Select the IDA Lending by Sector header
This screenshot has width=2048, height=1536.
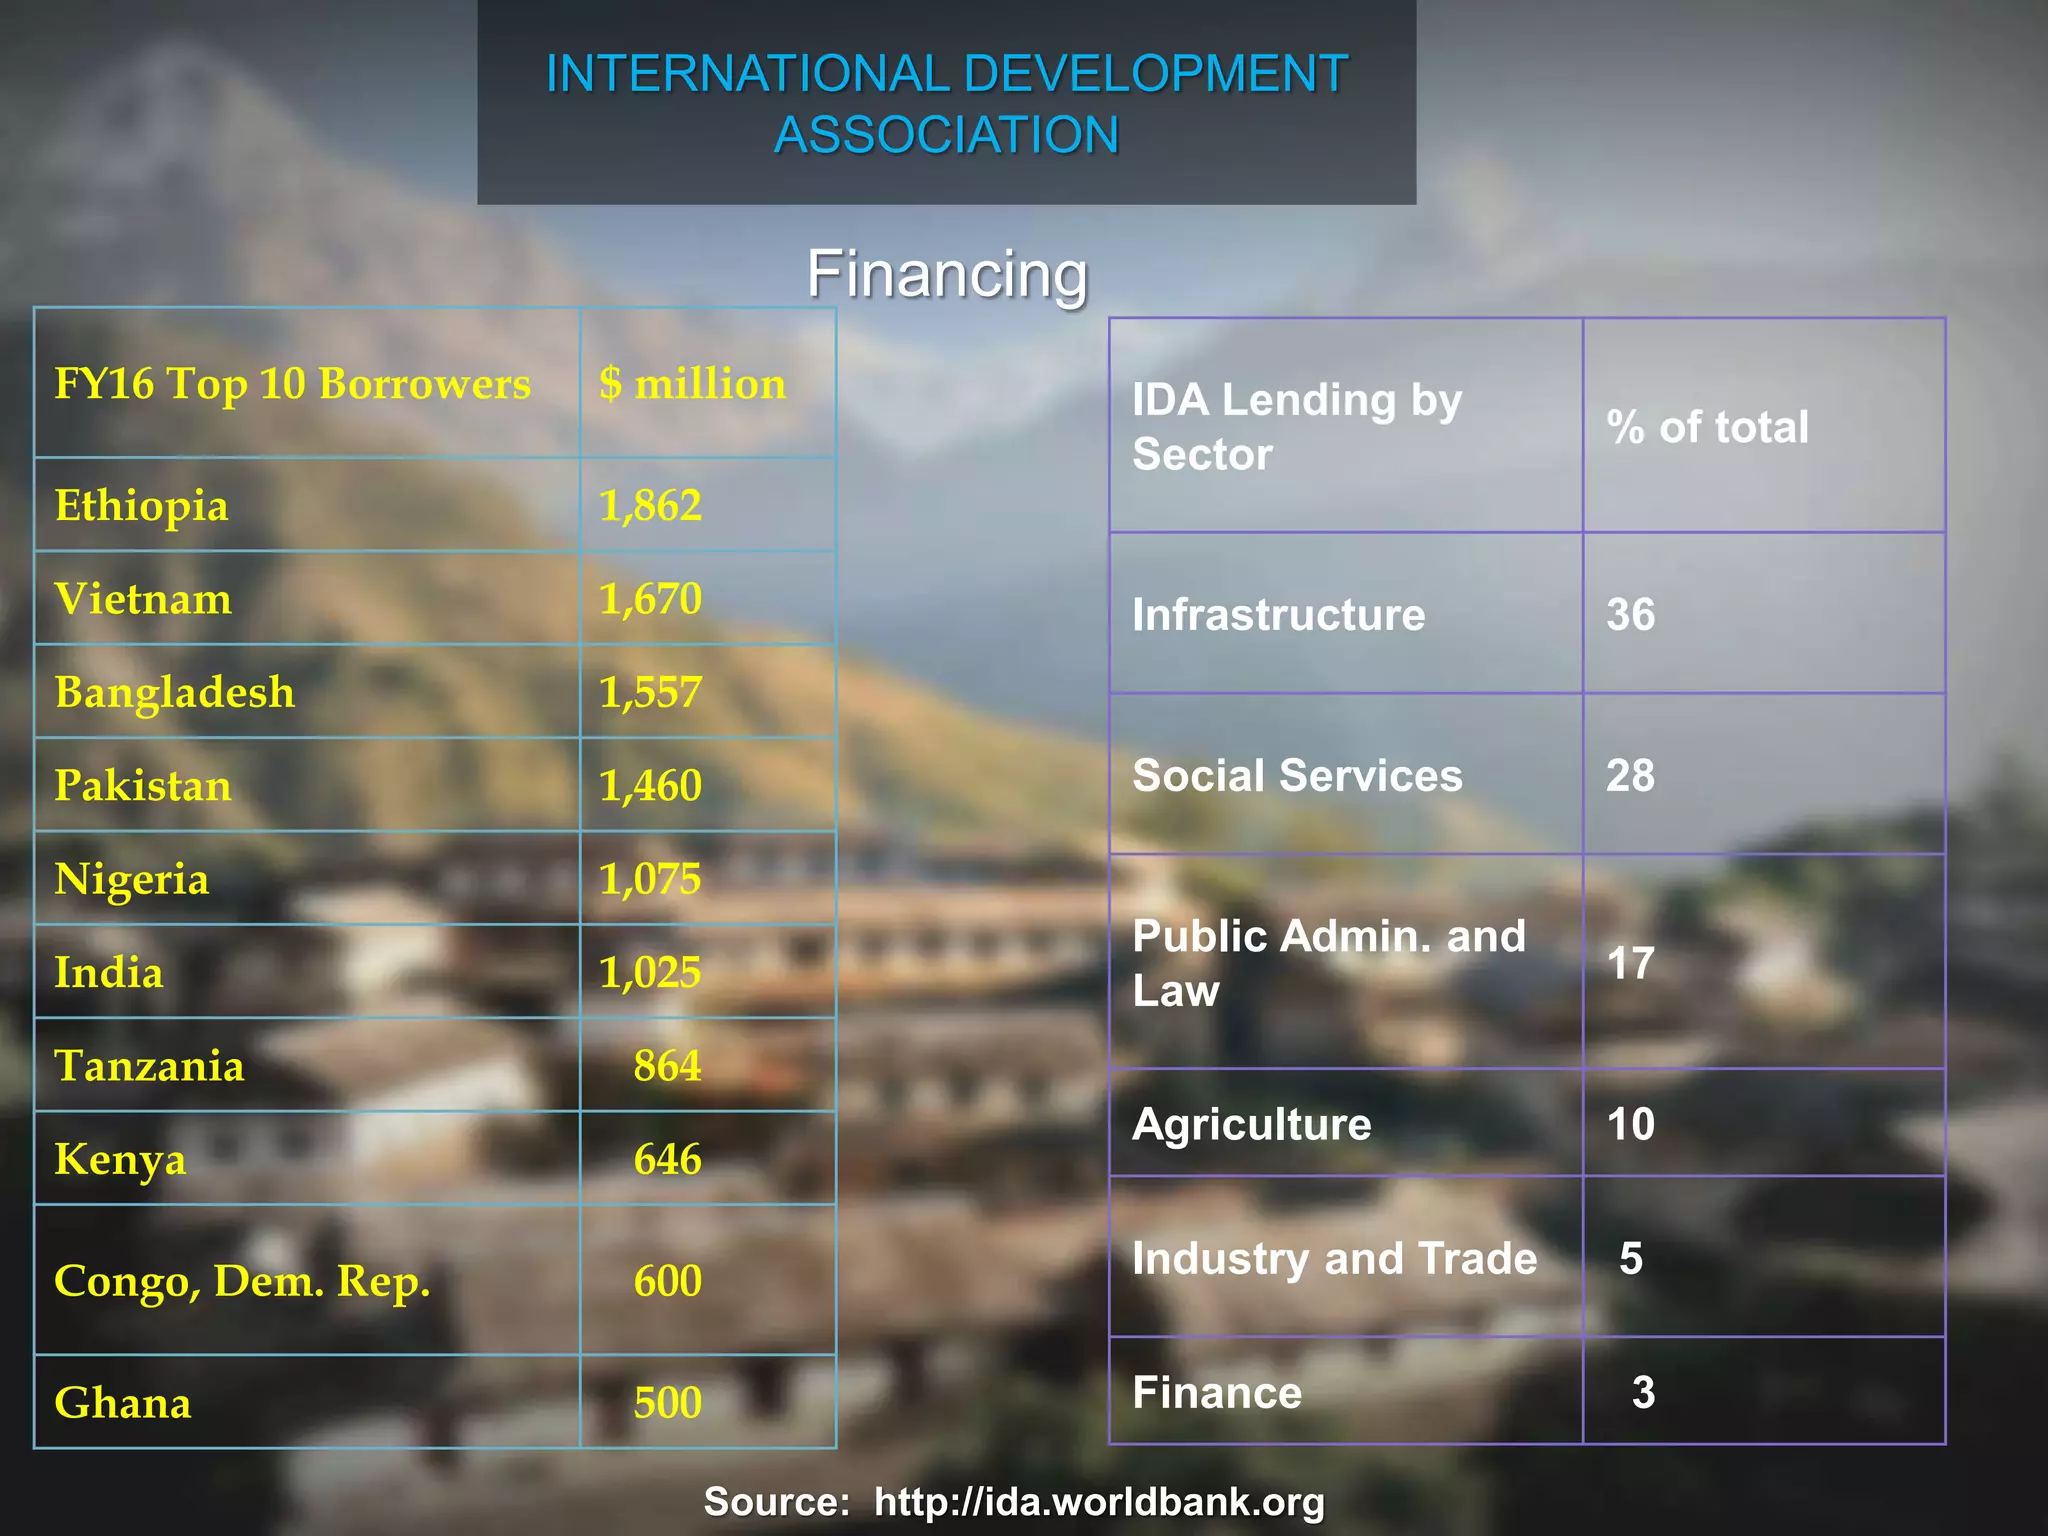pos(1296,426)
